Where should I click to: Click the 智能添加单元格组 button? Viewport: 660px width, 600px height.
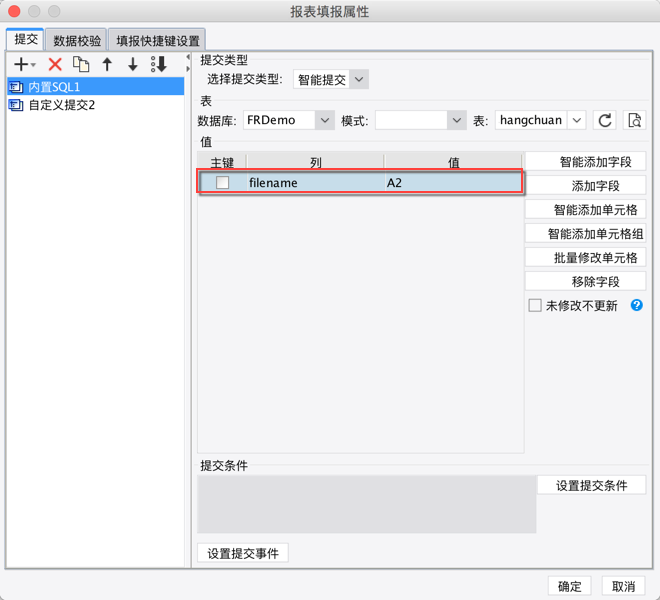(585, 234)
